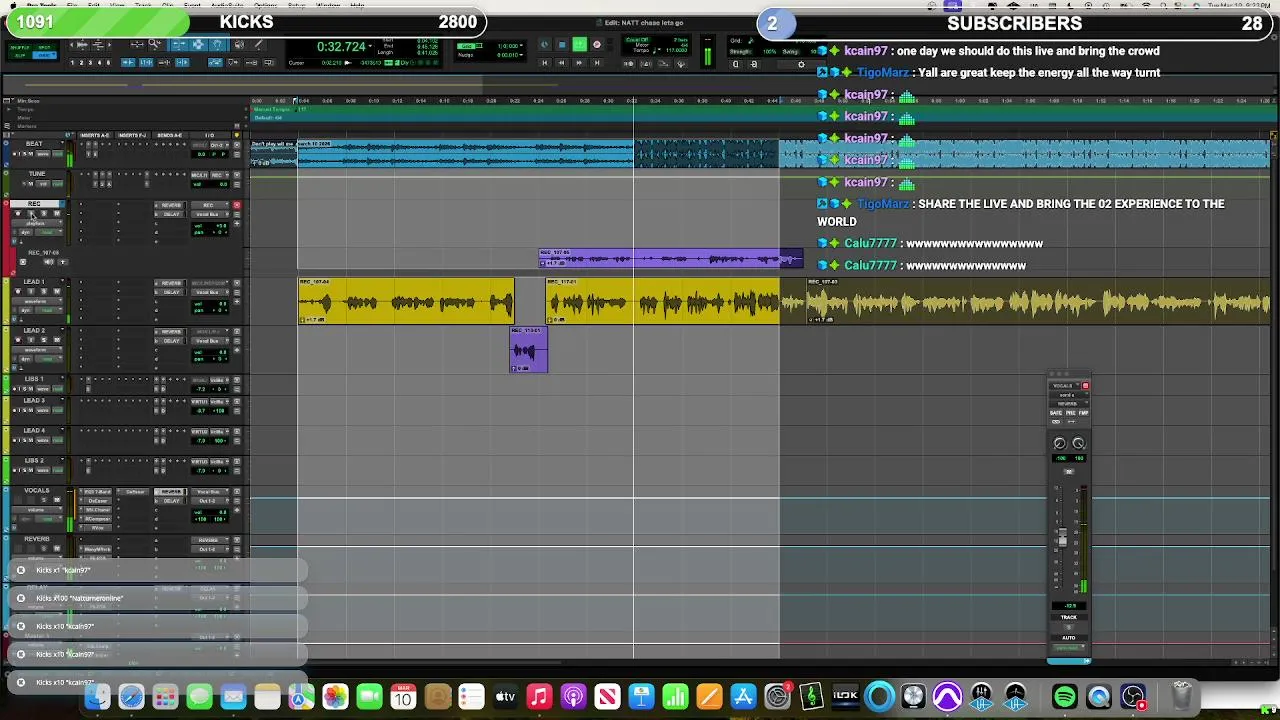Open OBS from the dock

[x=1133, y=696]
